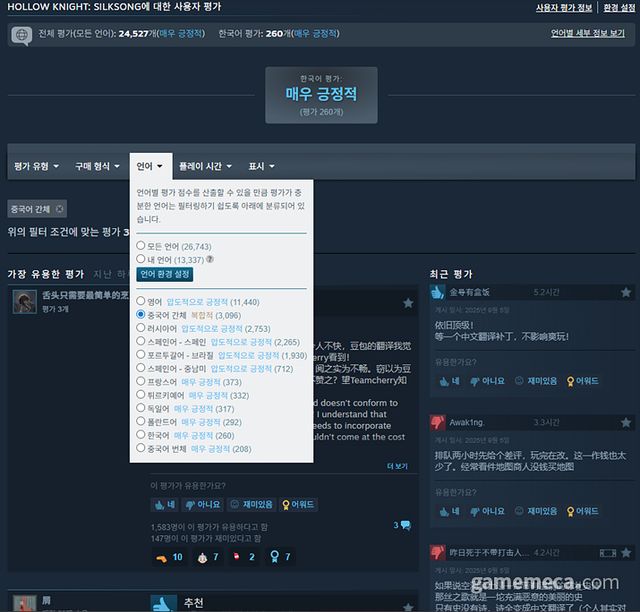The height and width of the screenshot is (612, 640).
Task: Open the 평가 유형 filter dropdown
Action: click(36, 166)
